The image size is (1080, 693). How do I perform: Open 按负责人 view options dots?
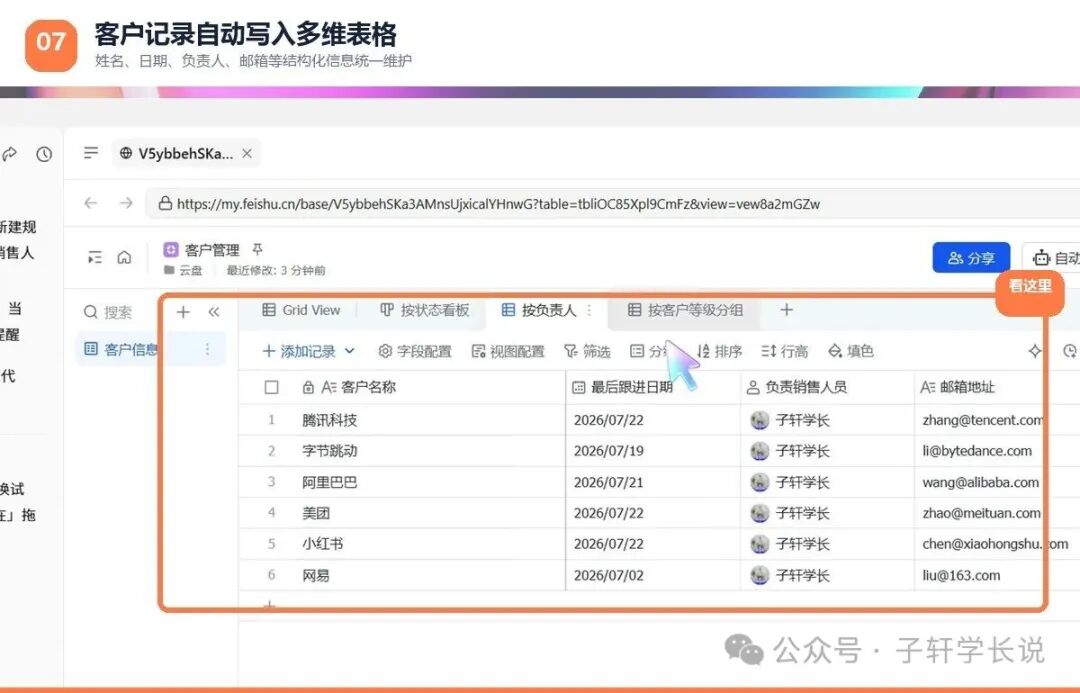590,310
